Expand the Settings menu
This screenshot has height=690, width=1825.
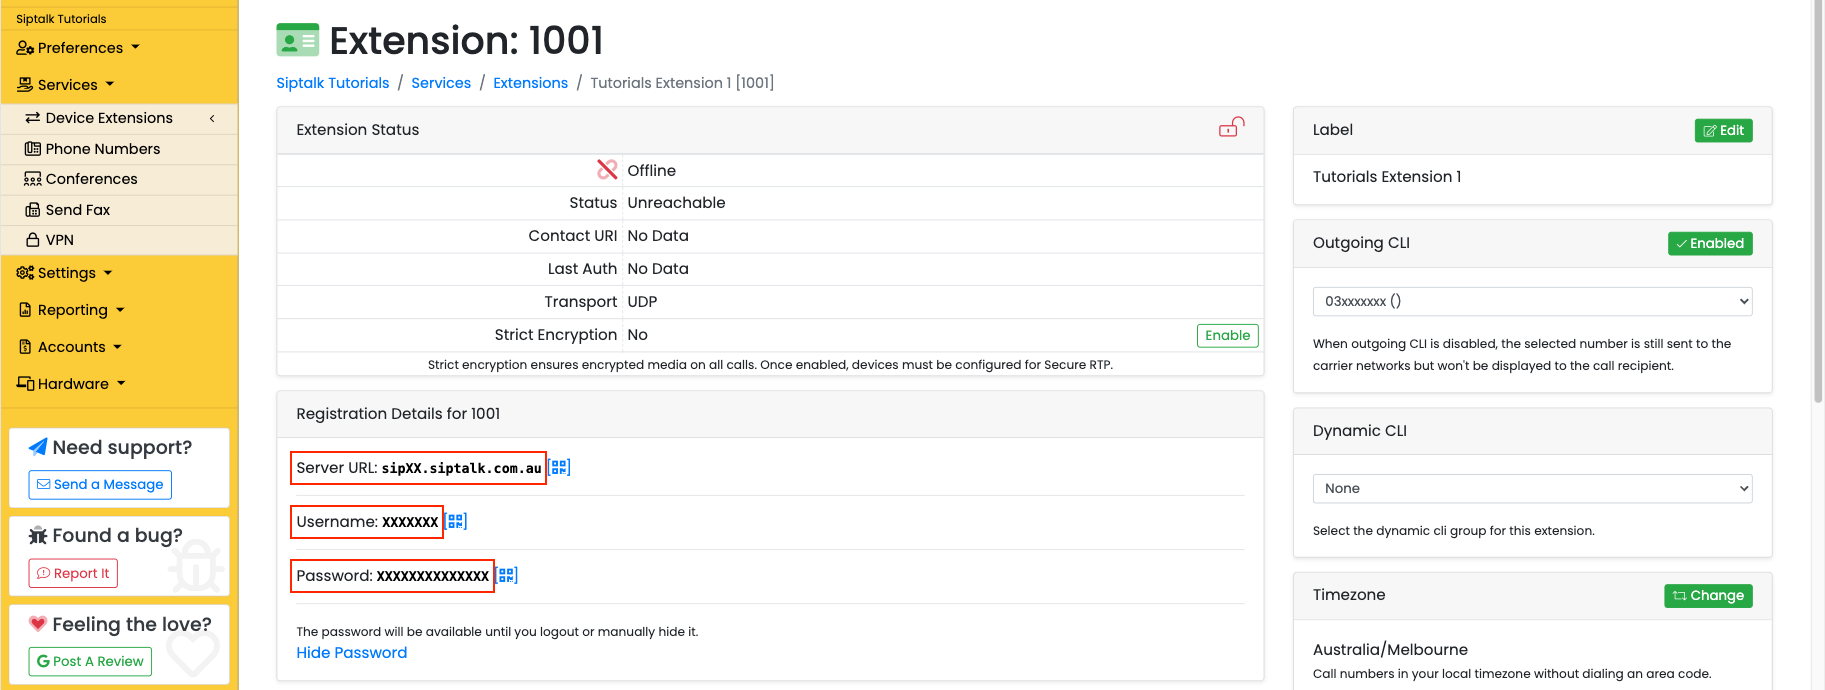click(x=65, y=273)
